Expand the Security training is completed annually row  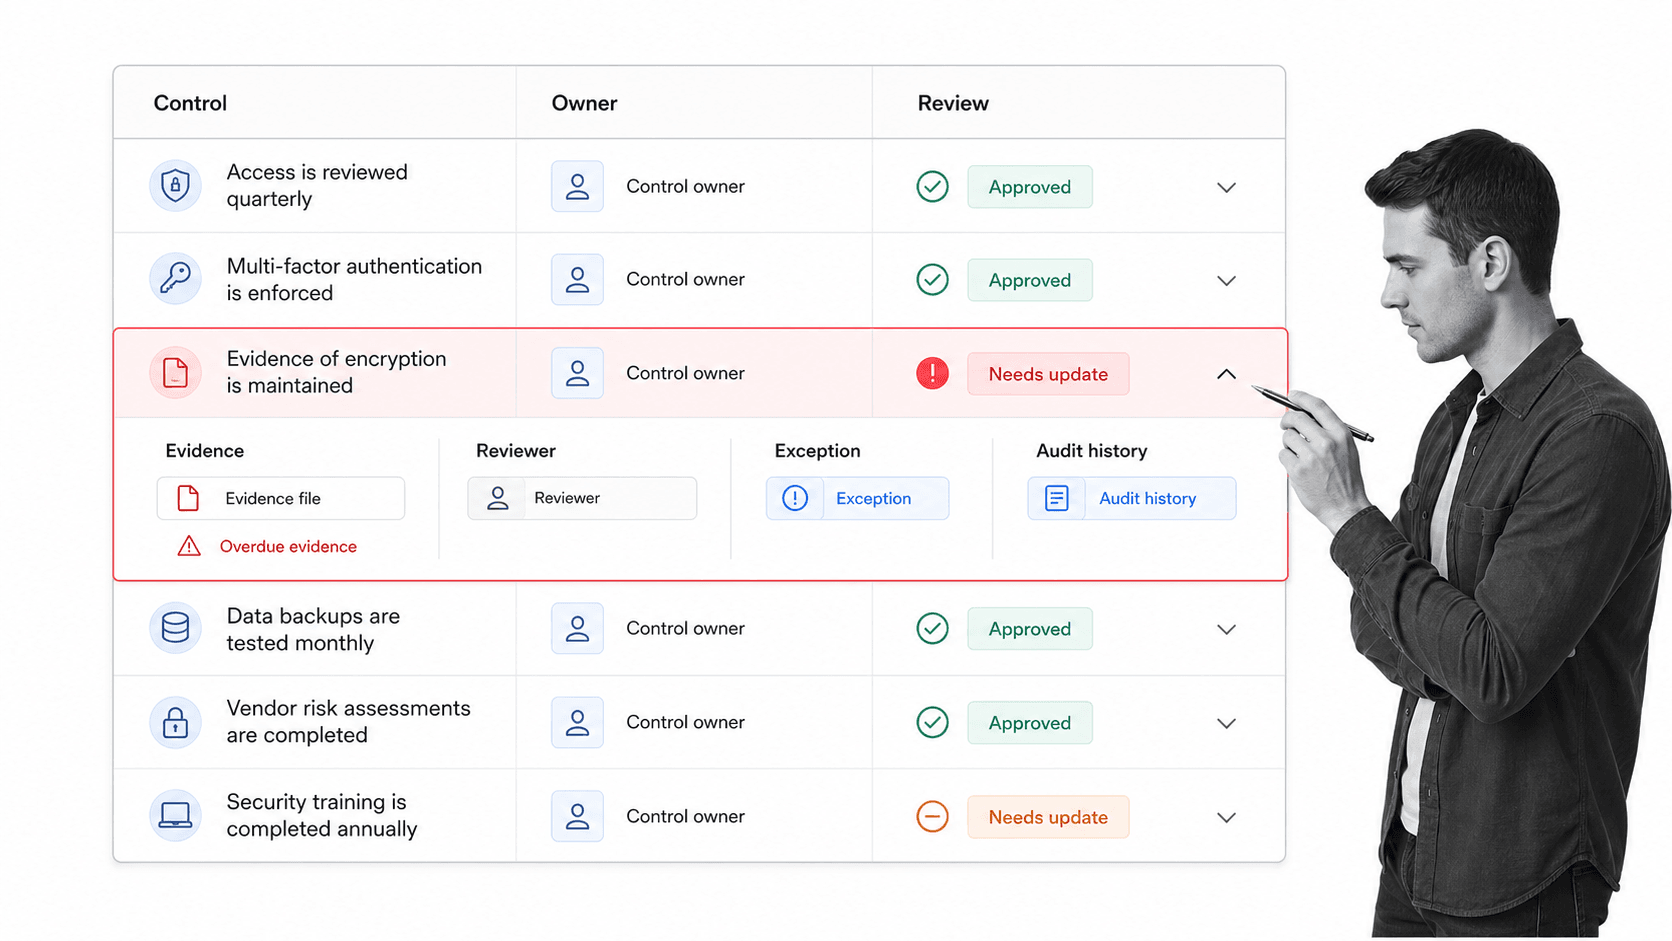click(x=1226, y=817)
